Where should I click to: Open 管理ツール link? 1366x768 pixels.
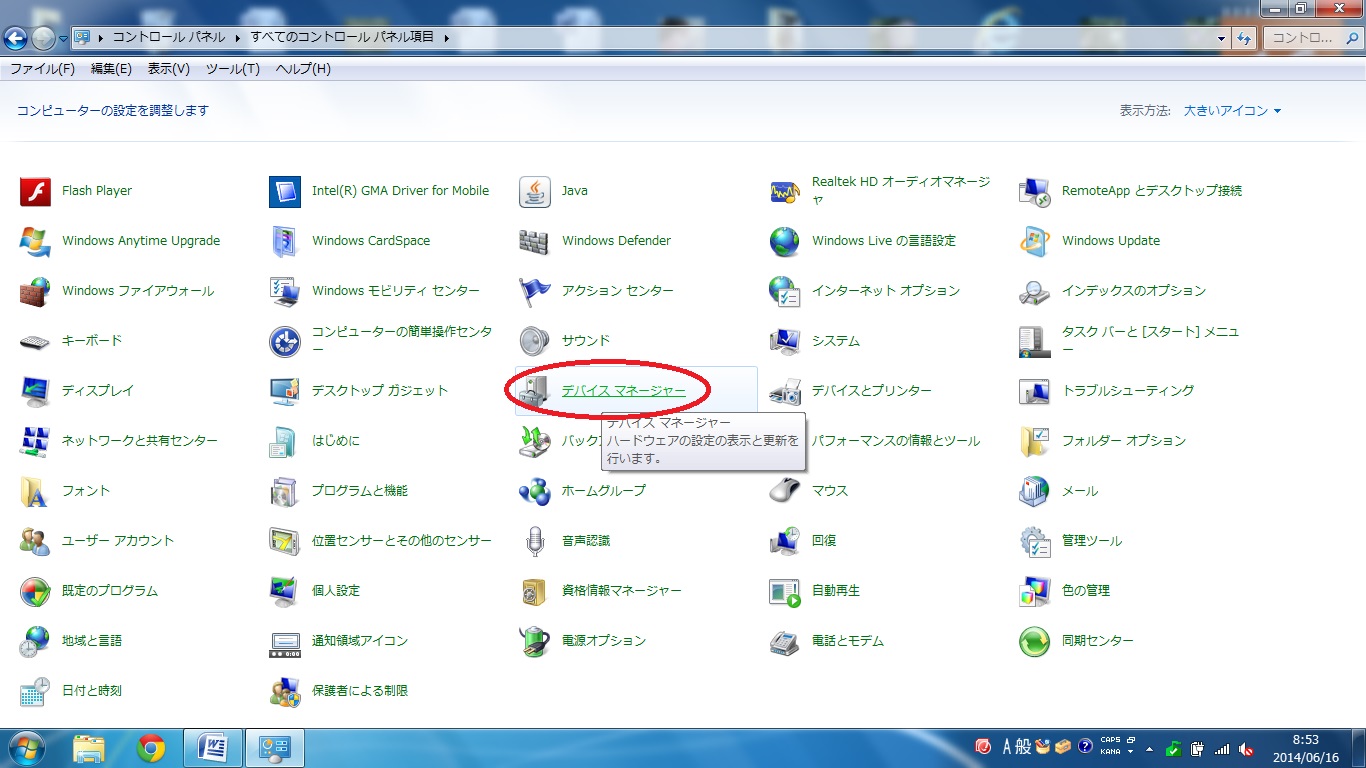tap(1092, 541)
